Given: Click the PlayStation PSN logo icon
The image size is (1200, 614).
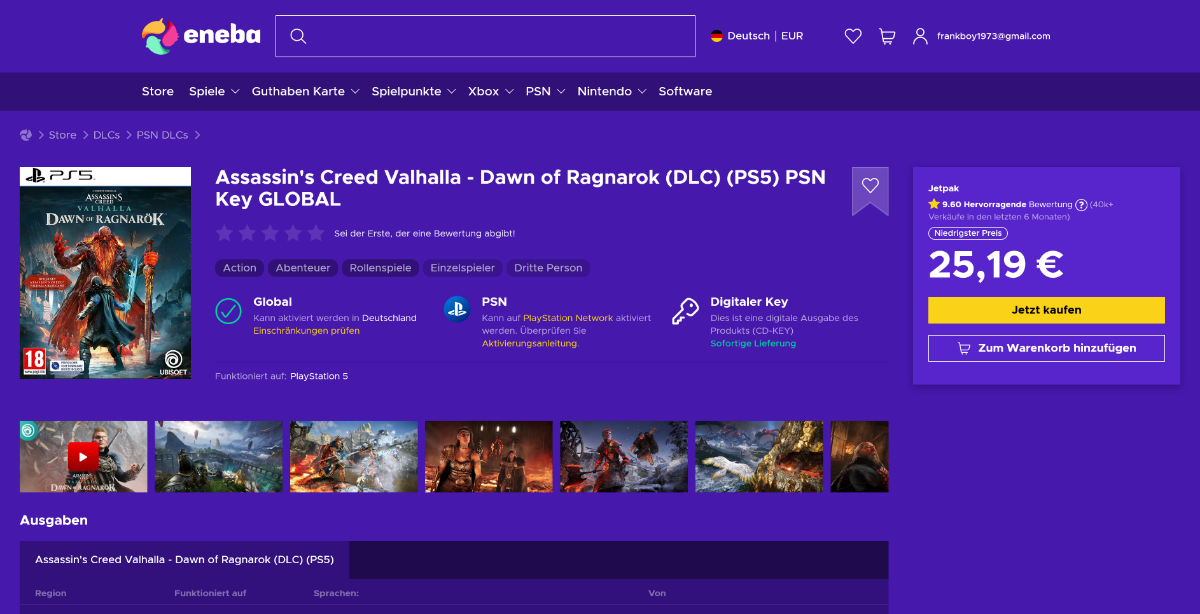Looking at the screenshot, I should 457,309.
